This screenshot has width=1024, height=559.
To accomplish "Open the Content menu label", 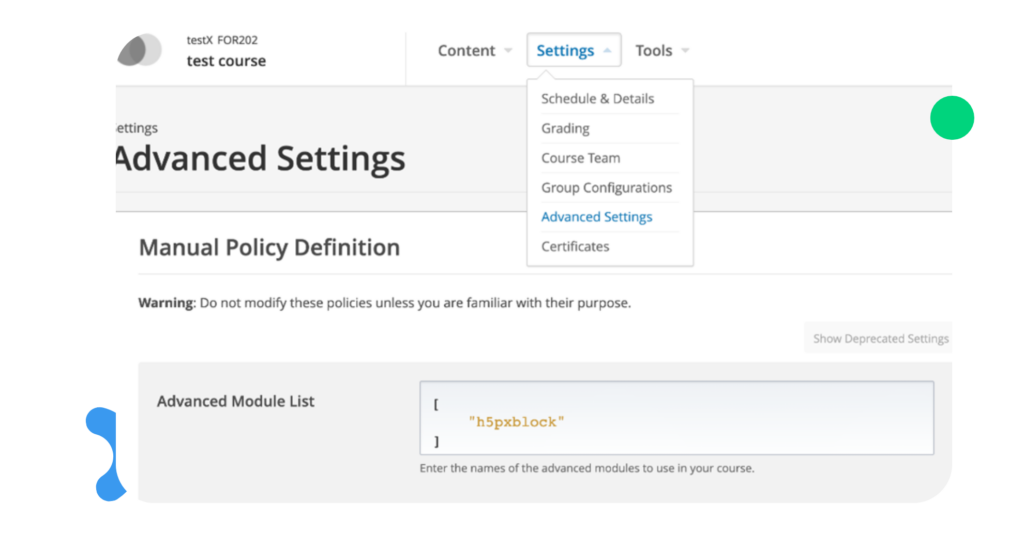I will tap(466, 51).
